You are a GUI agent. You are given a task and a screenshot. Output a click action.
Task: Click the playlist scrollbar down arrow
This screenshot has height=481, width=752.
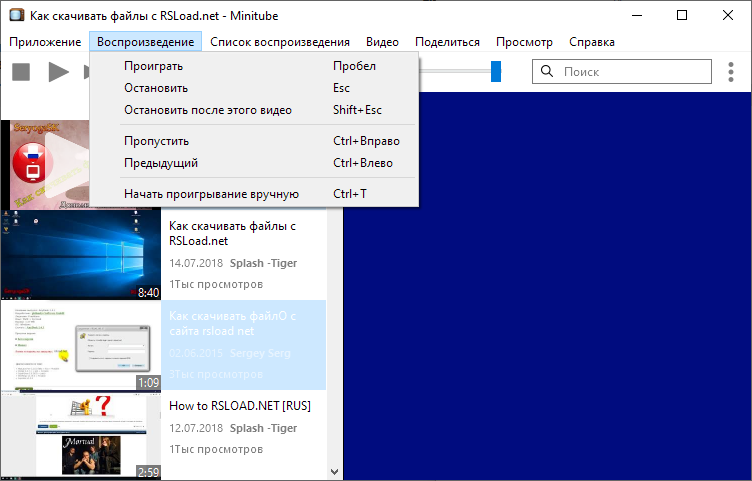(334, 472)
